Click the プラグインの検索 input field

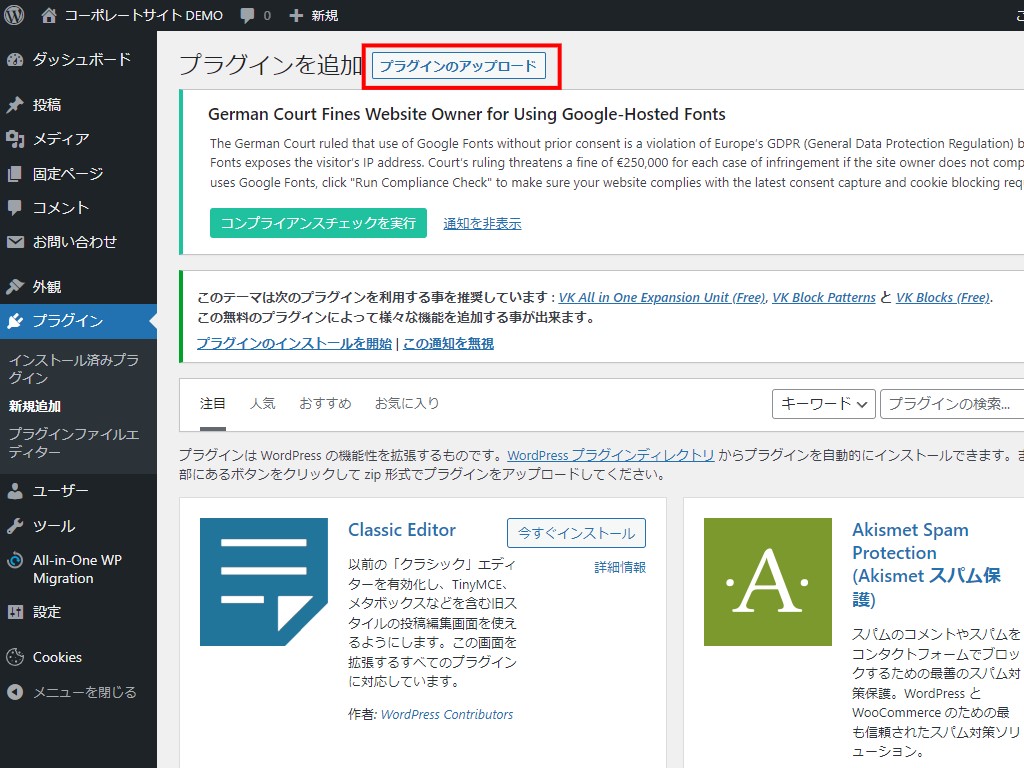(951, 404)
